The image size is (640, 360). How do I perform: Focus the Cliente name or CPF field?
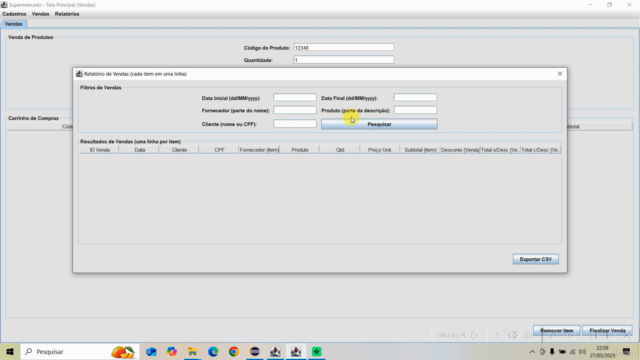pyautogui.click(x=295, y=124)
